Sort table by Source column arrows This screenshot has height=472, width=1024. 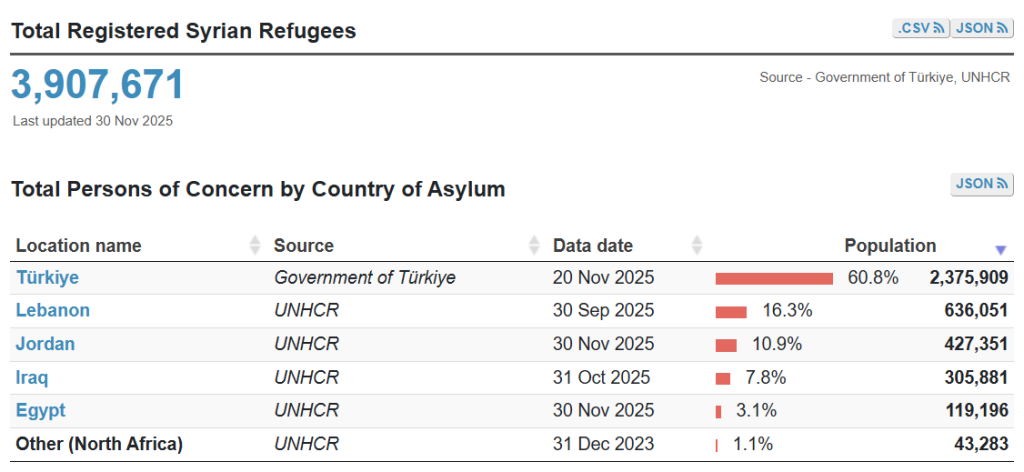pos(533,245)
